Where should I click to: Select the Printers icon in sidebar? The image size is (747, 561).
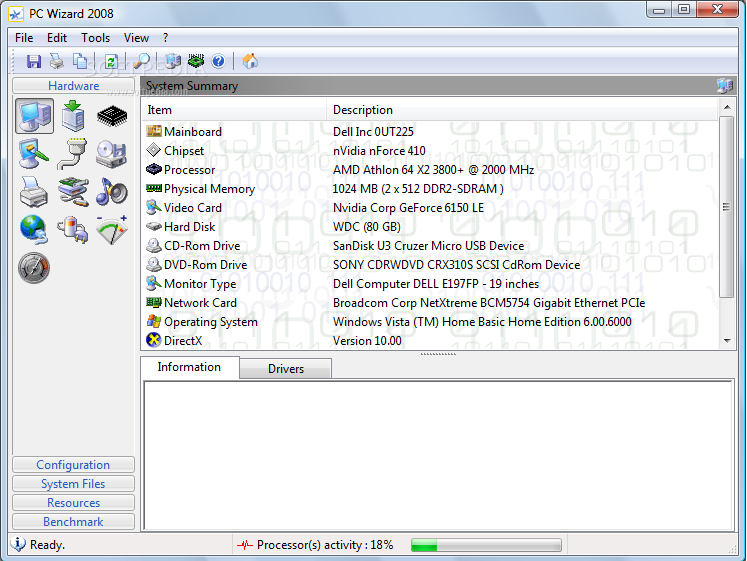pos(34,191)
